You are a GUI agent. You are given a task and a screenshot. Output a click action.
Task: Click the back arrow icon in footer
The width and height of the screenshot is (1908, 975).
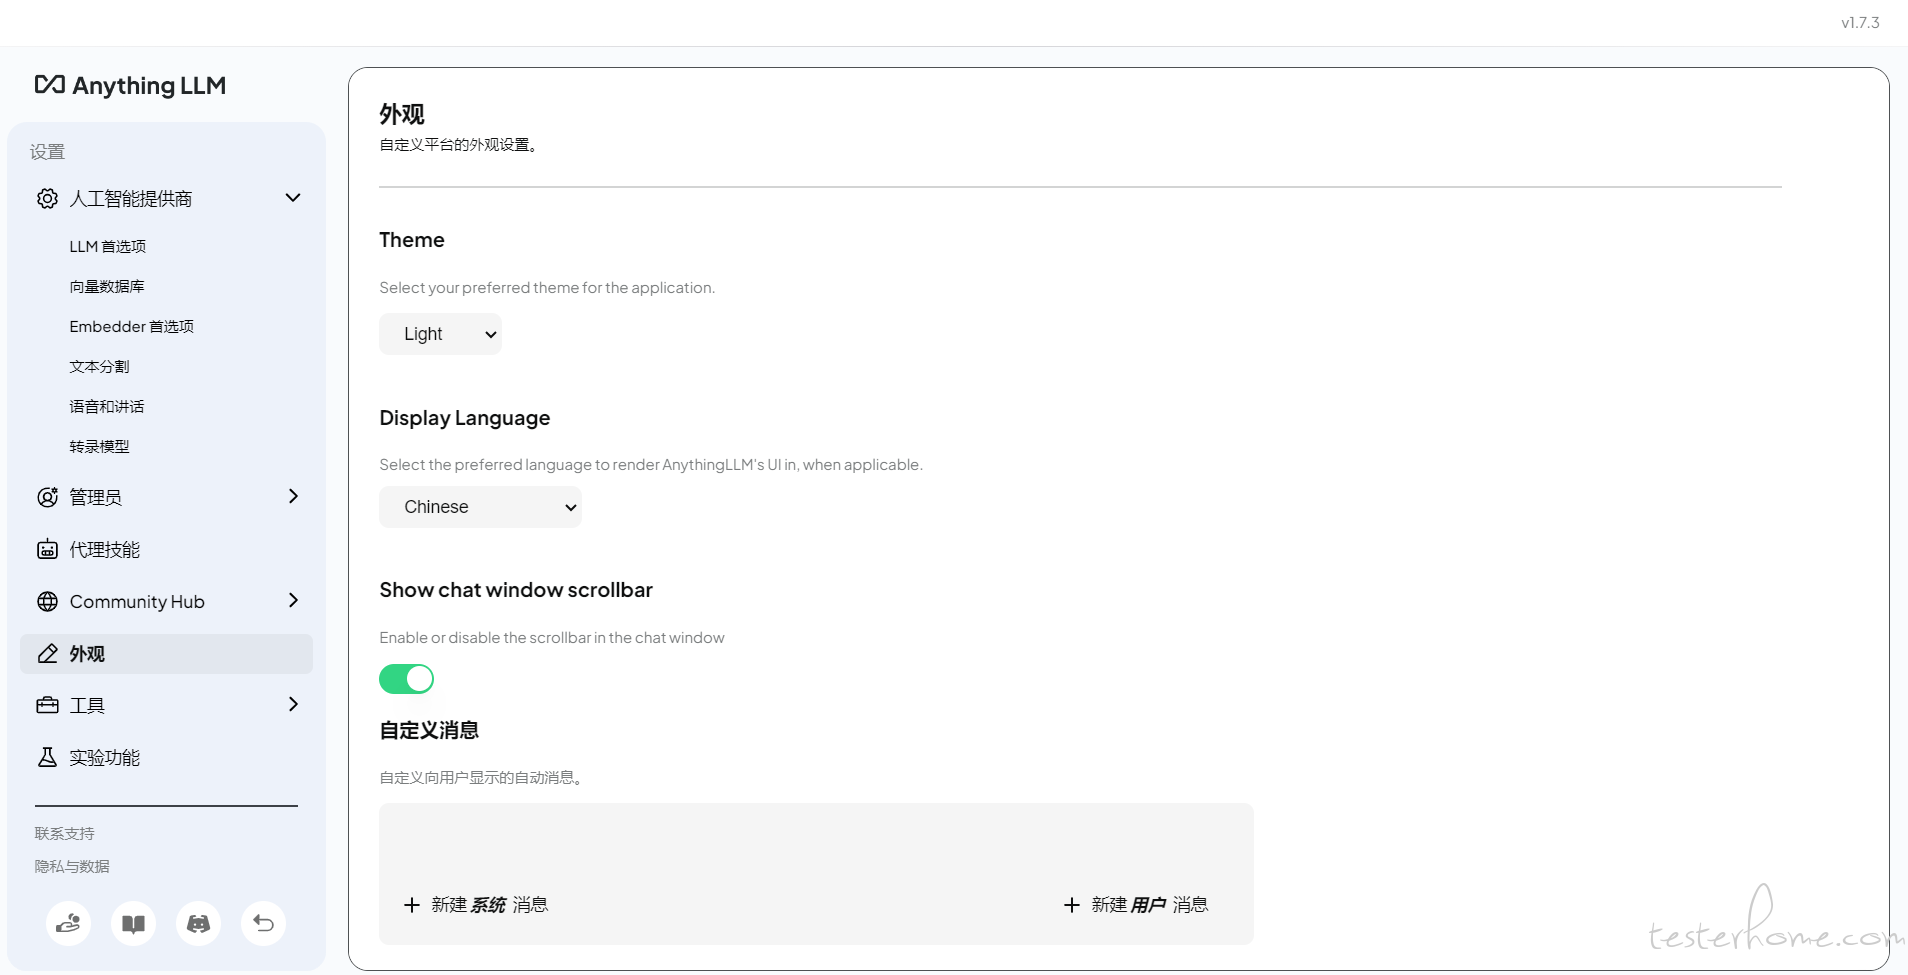(263, 923)
